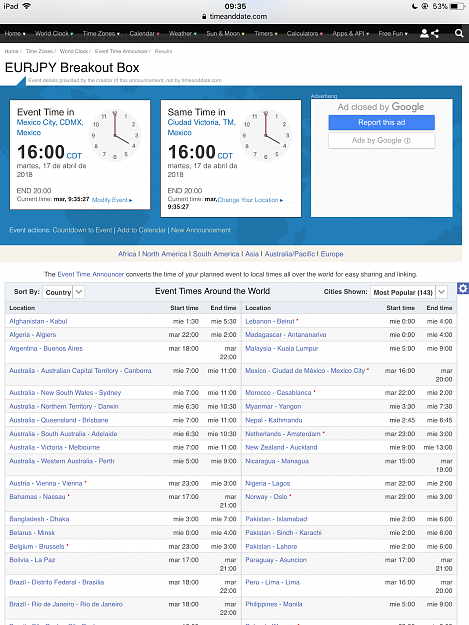Click the Mexico City, CDMX, Mexico link
This screenshot has height=625, width=469.
coord(50,127)
